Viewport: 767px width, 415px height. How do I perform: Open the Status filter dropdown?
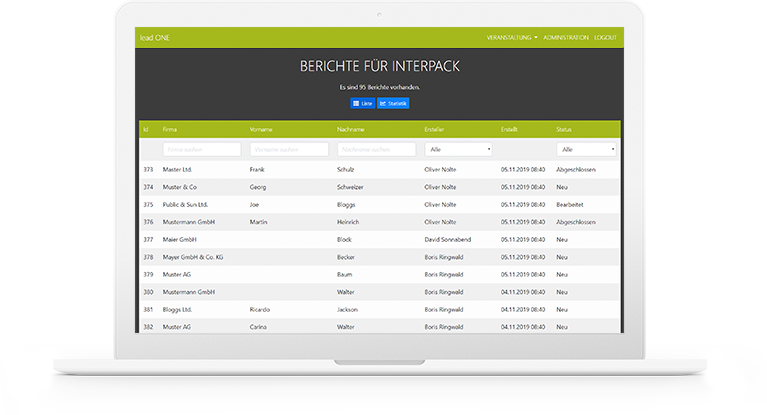click(586, 149)
